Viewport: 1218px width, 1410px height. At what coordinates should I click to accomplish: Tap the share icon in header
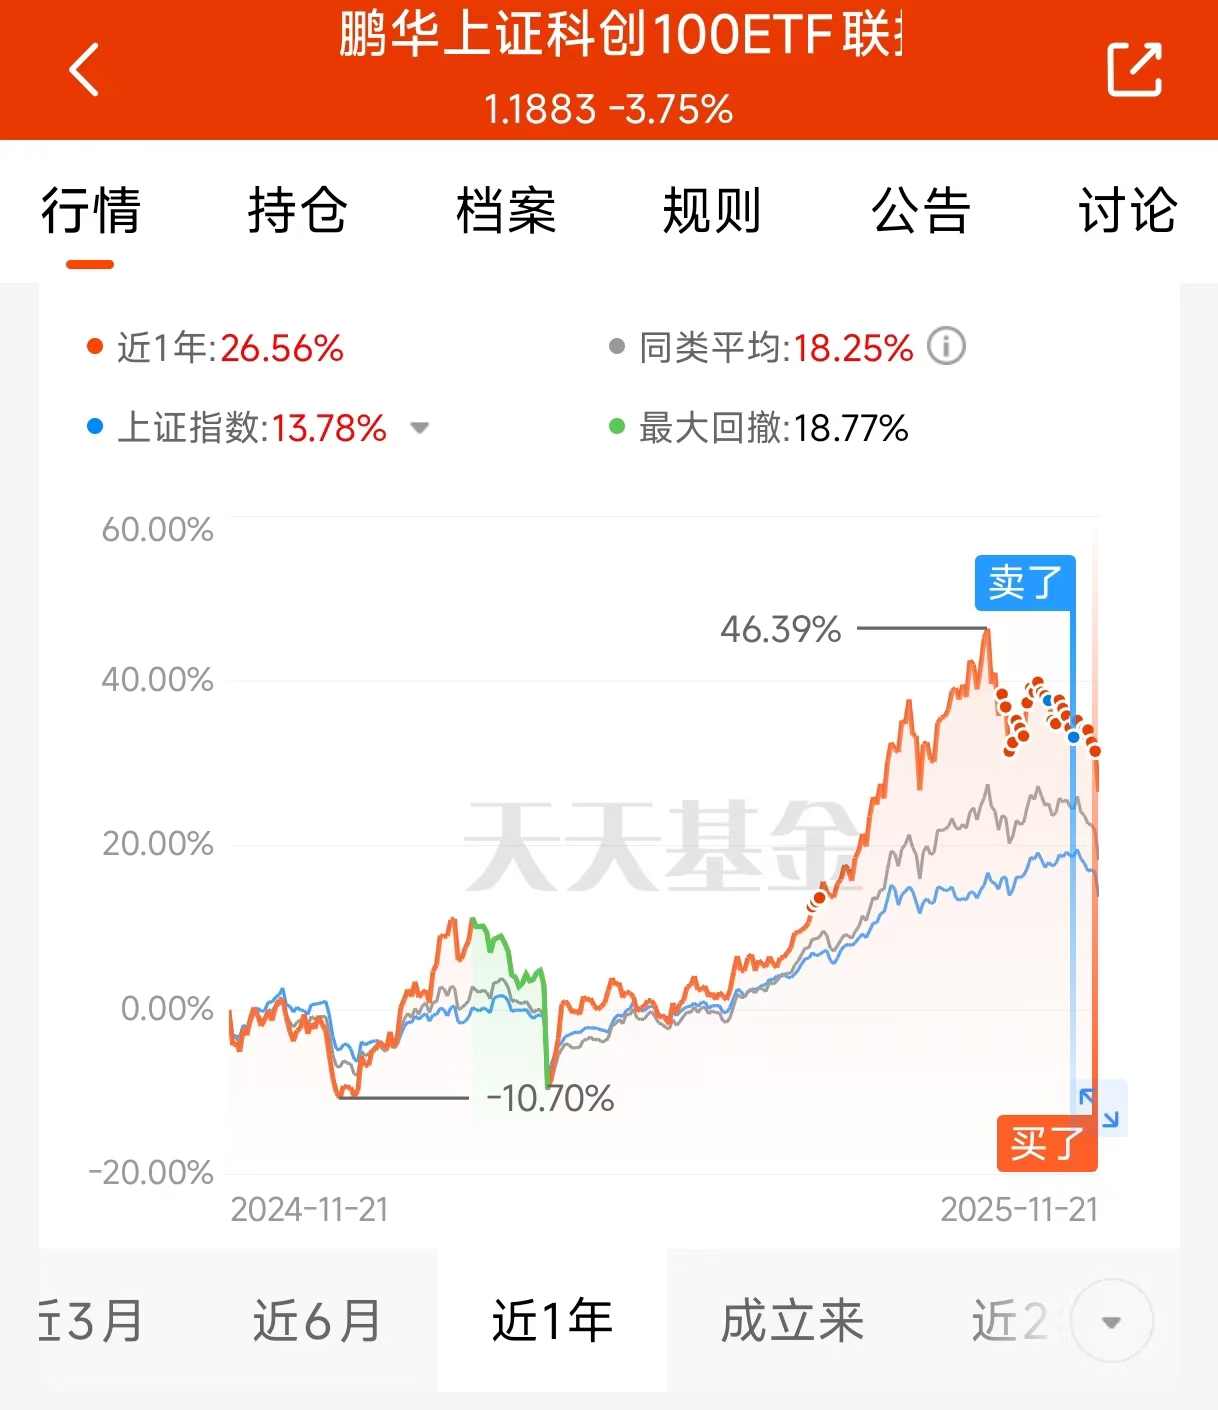[x=1134, y=69]
